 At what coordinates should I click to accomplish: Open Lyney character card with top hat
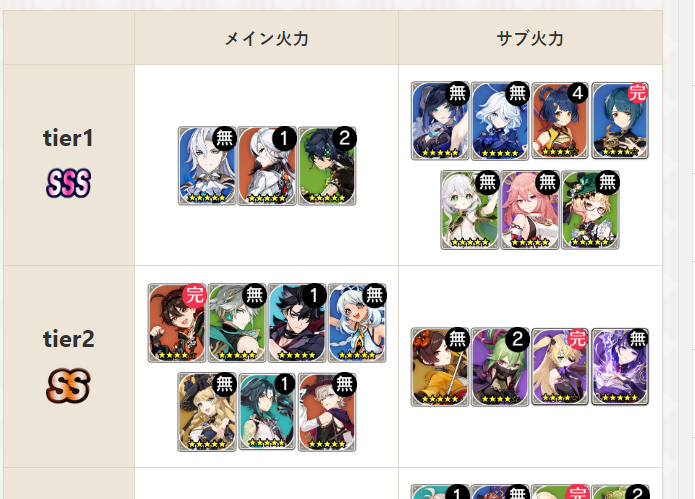(x=327, y=412)
